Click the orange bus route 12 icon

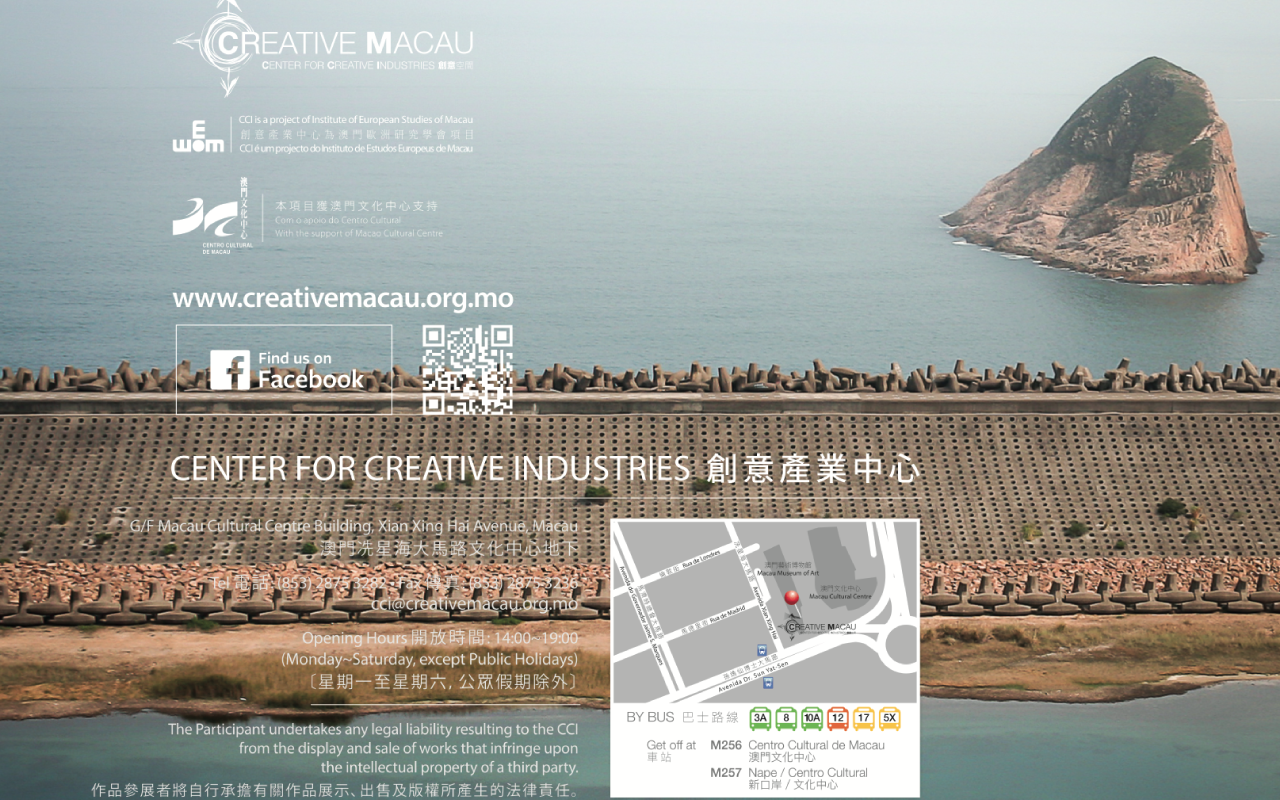tap(838, 719)
